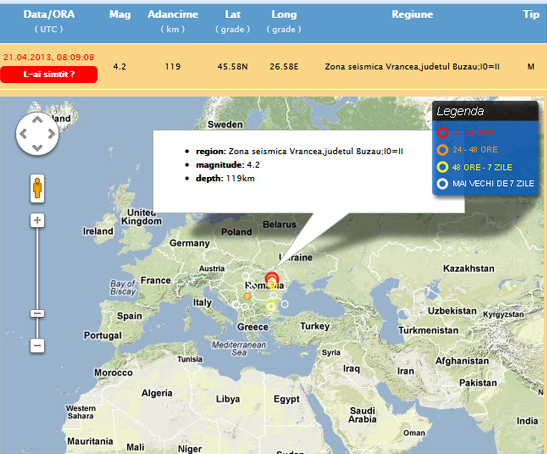This screenshot has width=547, height=454.
Task: Click the M type cell in the table
Action: [x=531, y=67]
